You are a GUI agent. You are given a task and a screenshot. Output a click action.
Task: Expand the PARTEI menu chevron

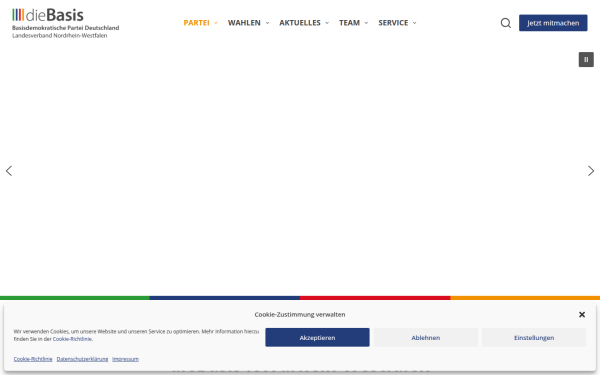coord(216,23)
